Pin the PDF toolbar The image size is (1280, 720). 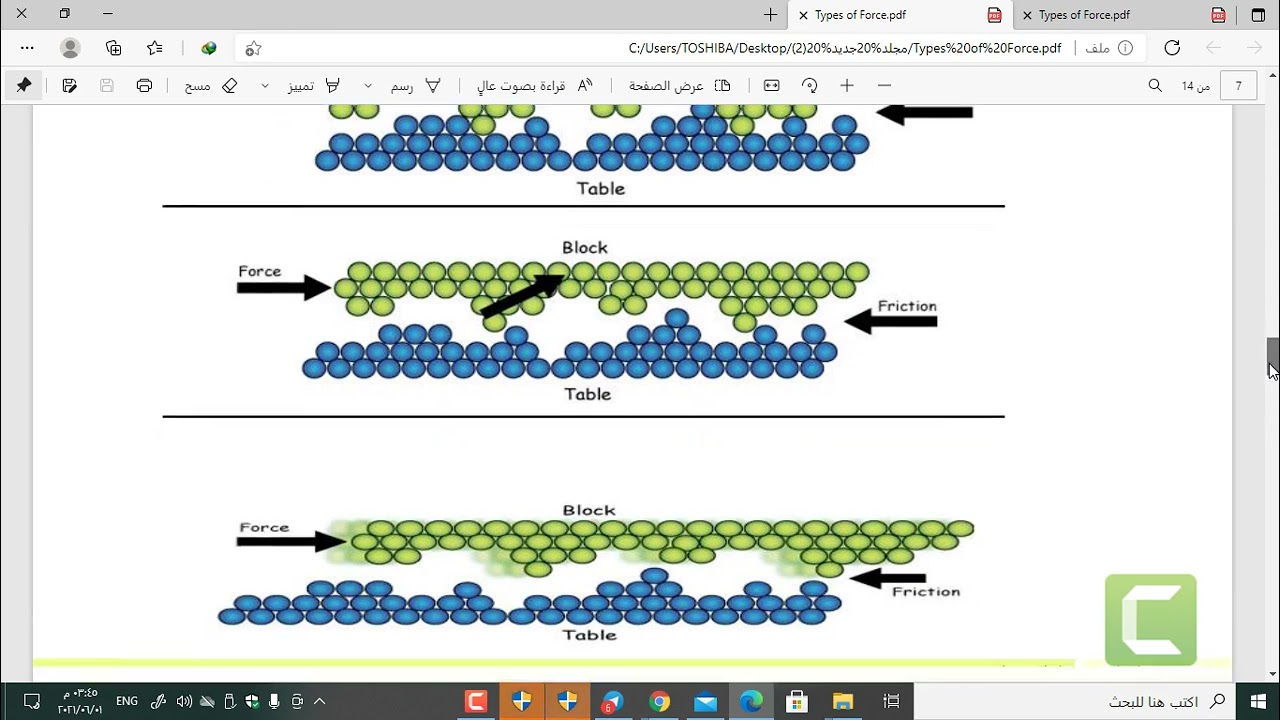pyautogui.click(x=24, y=86)
